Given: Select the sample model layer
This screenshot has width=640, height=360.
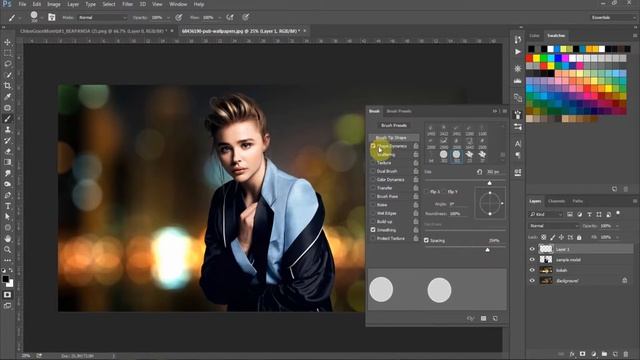Looking at the screenshot, I should point(581,260).
